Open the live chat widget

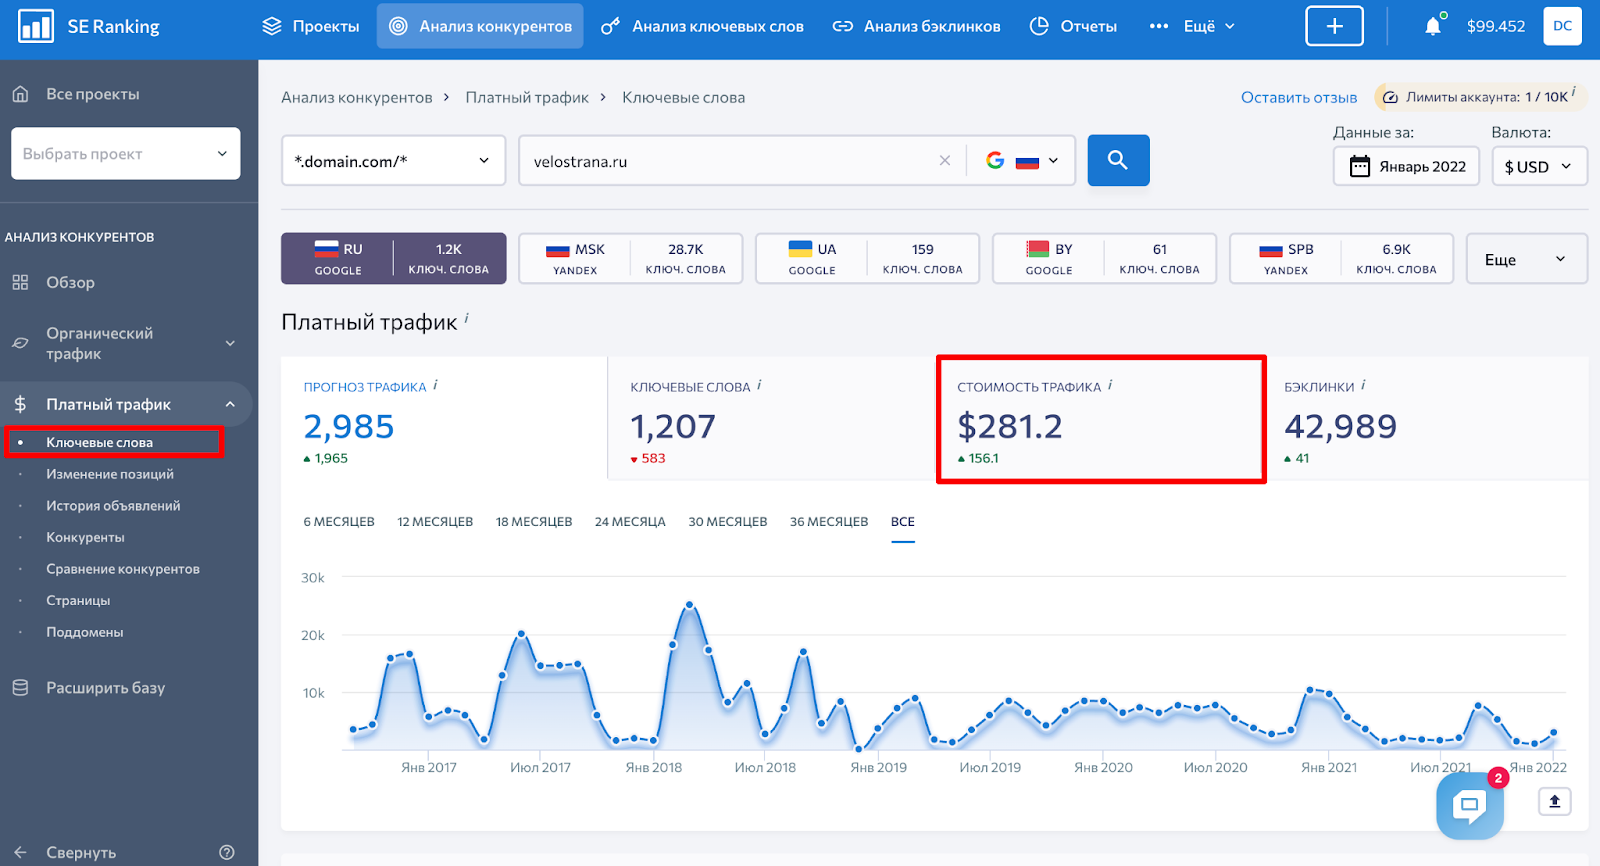pyautogui.click(x=1470, y=804)
